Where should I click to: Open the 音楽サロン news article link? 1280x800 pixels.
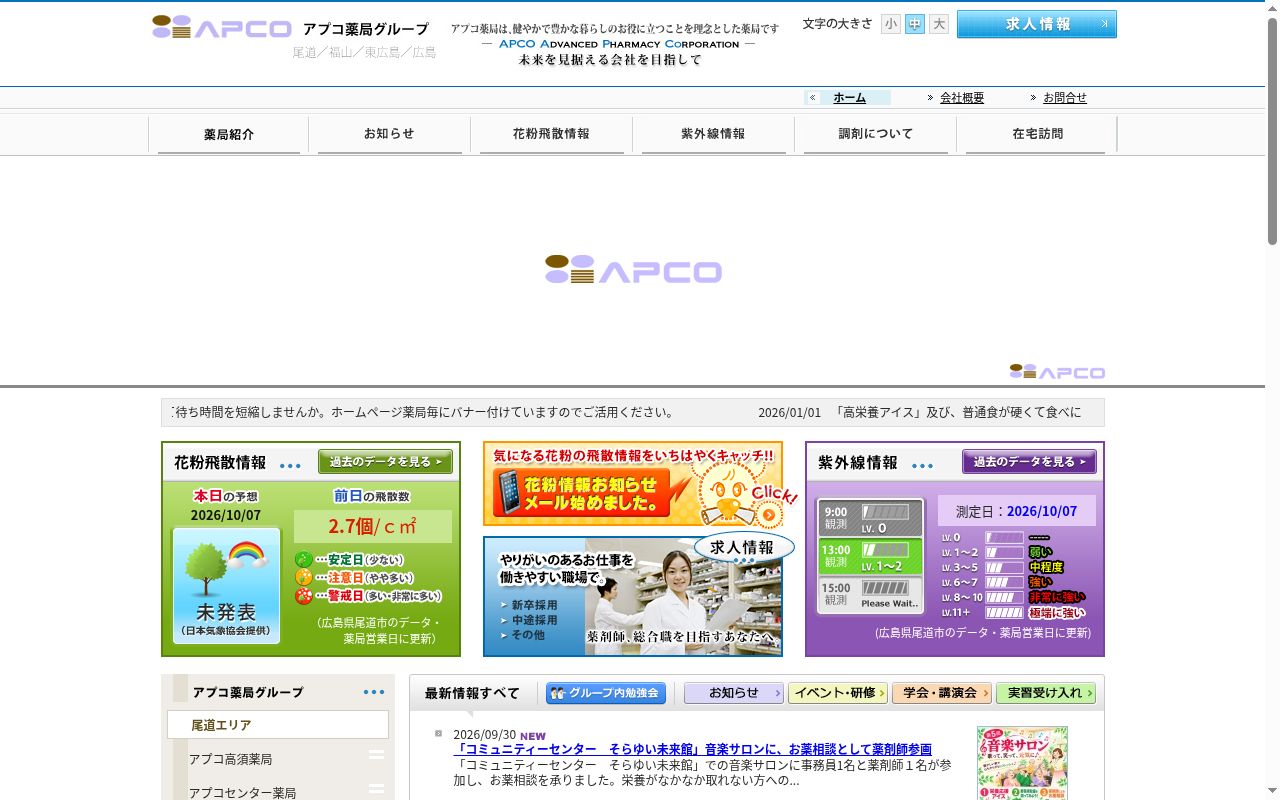pyautogui.click(x=693, y=749)
